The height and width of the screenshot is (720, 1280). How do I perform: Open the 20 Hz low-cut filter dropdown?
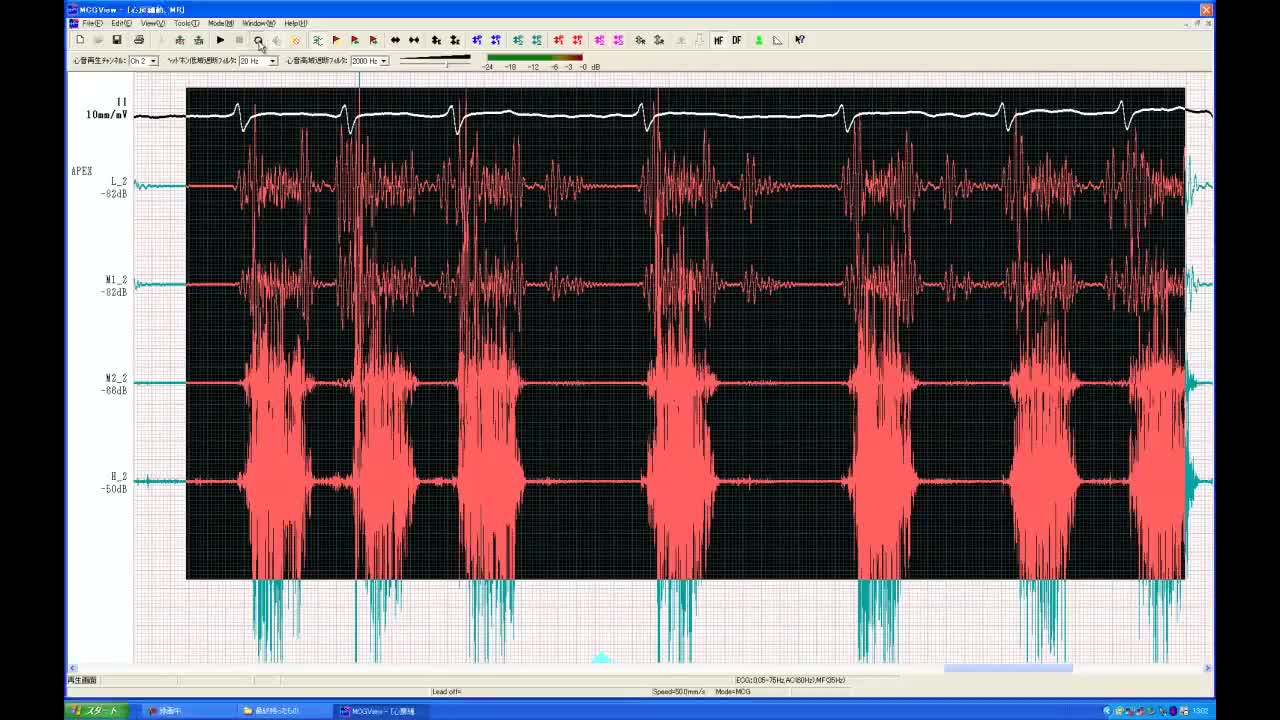coord(272,61)
